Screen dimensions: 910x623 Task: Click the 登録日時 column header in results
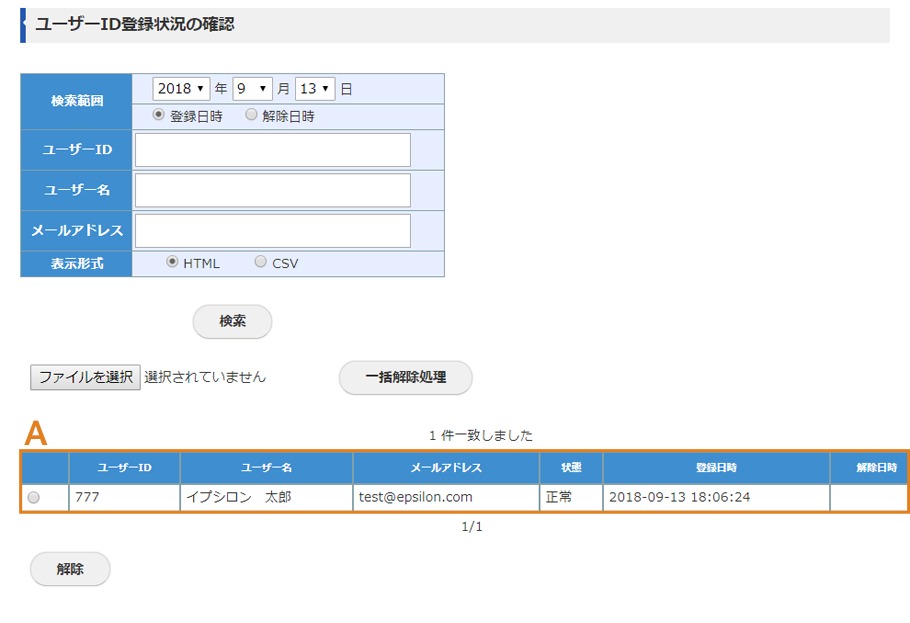coord(717,468)
